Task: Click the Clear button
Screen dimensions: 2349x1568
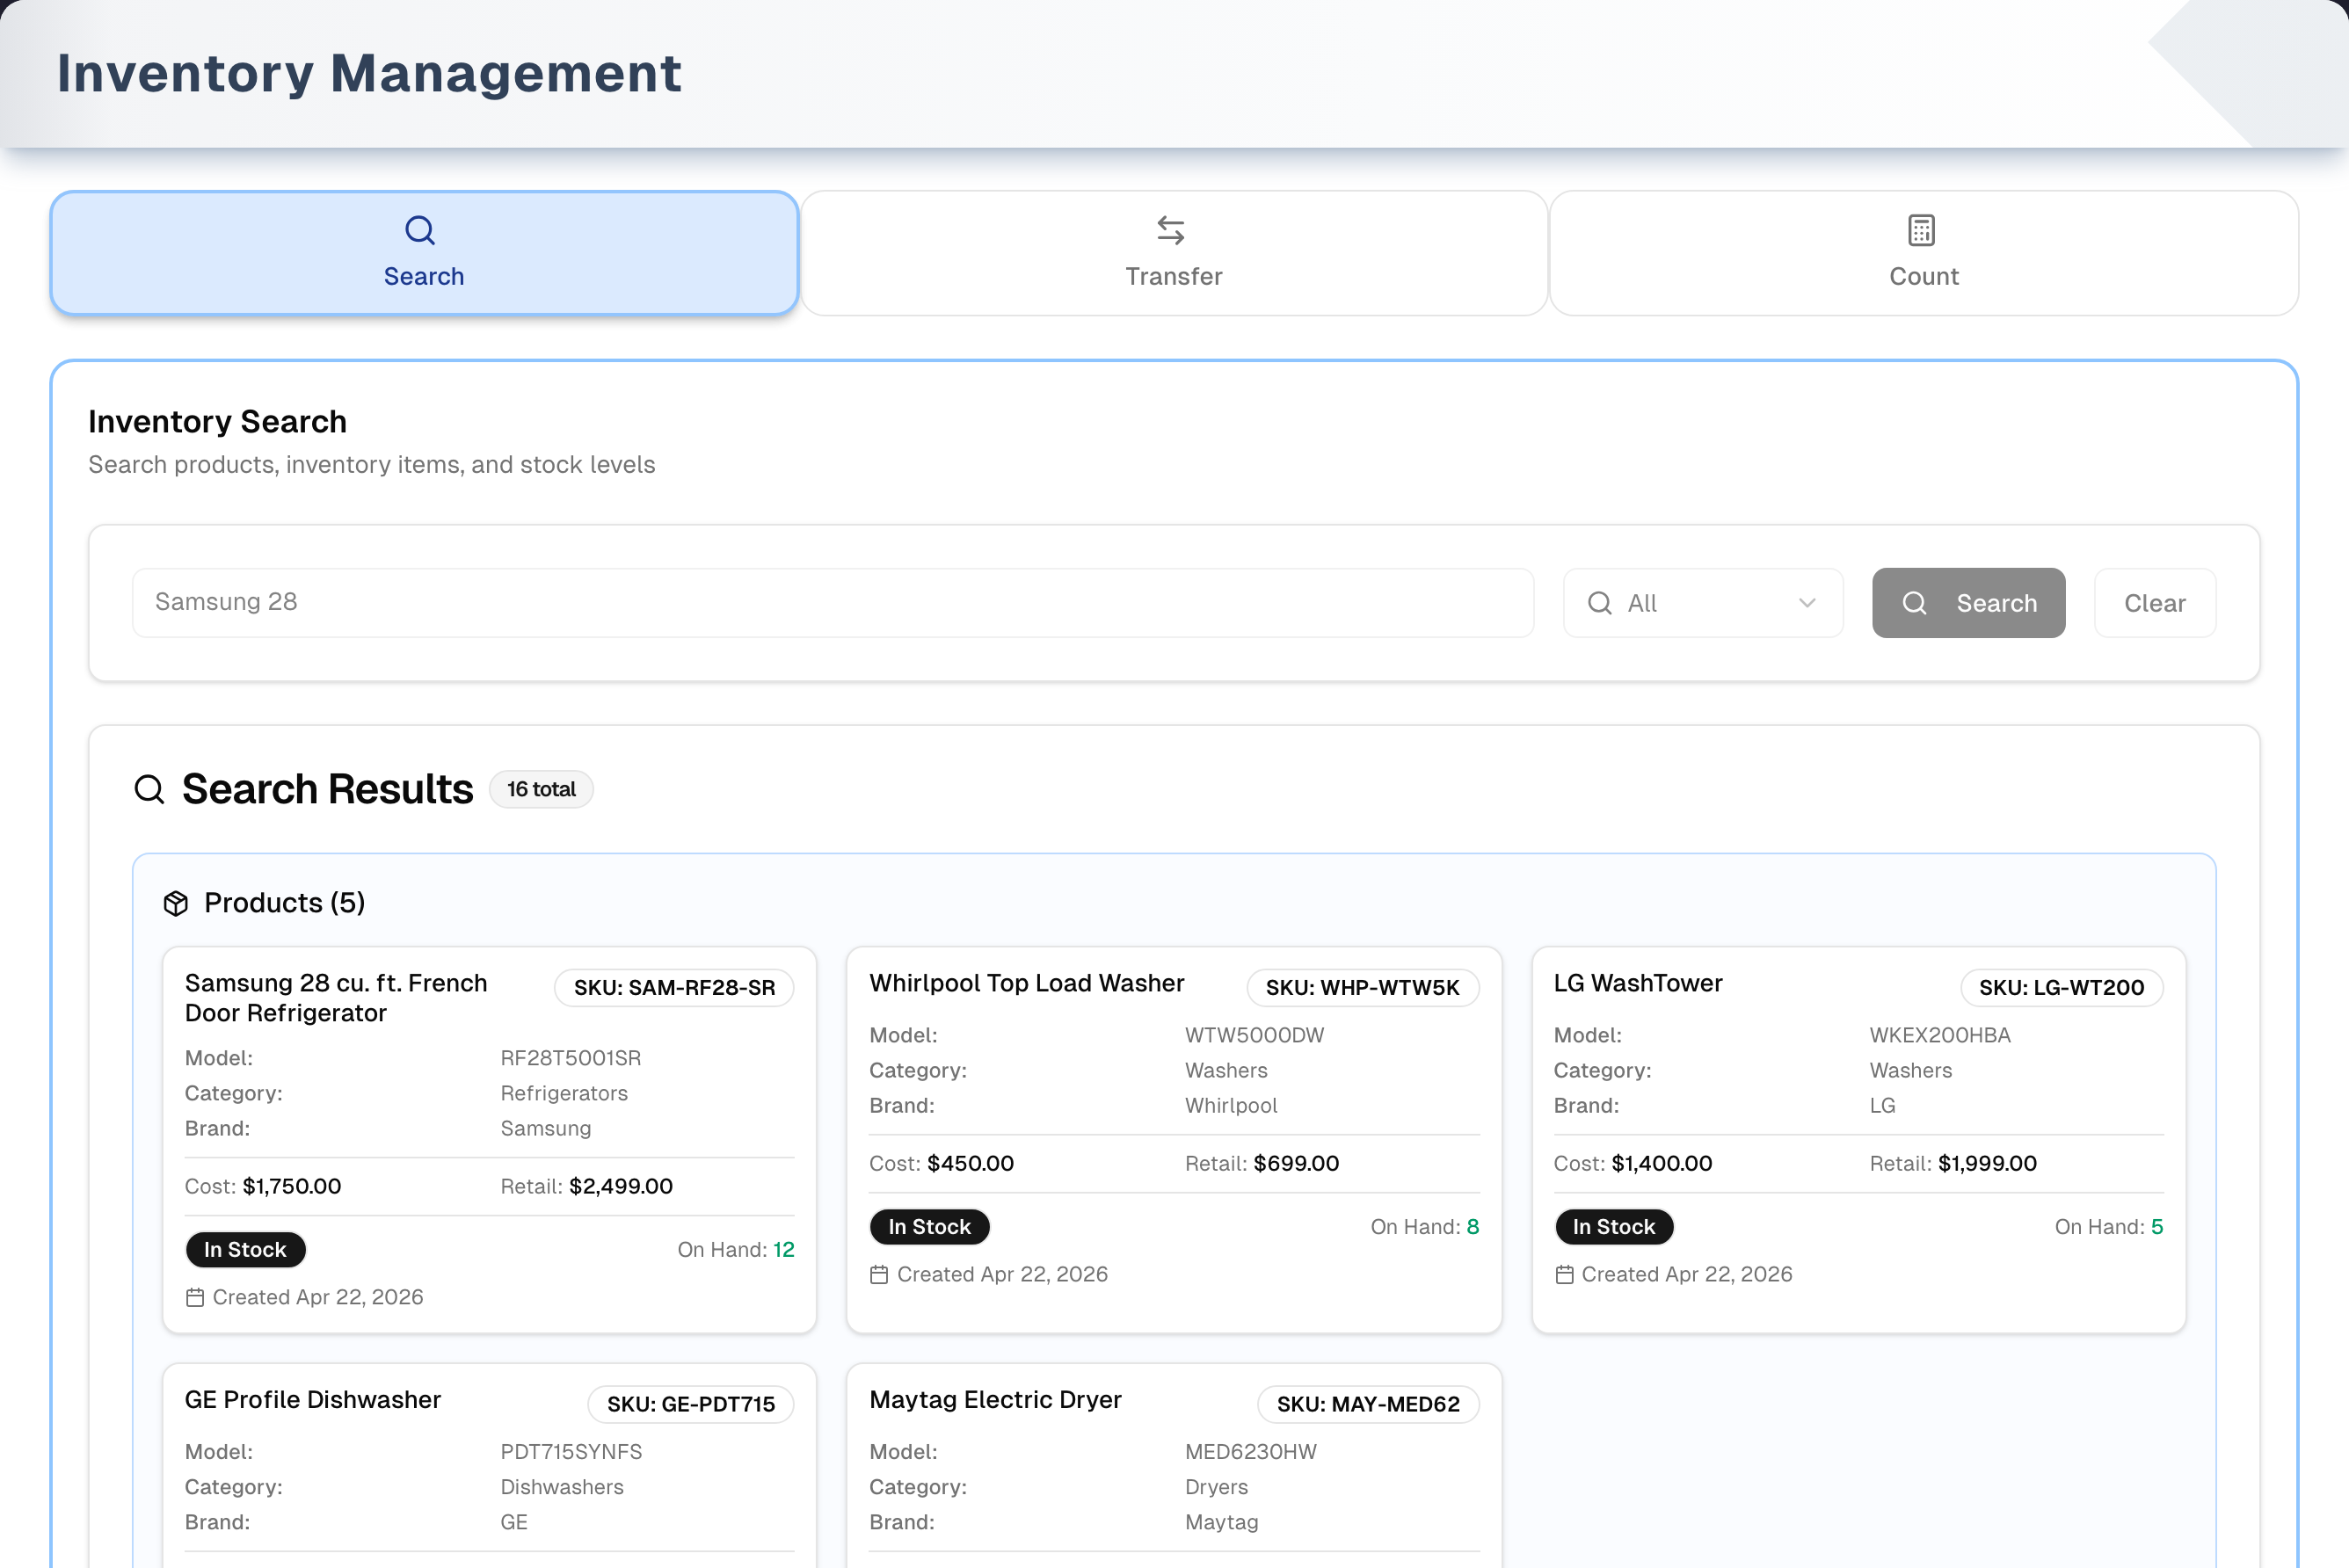Action: (2155, 603)
